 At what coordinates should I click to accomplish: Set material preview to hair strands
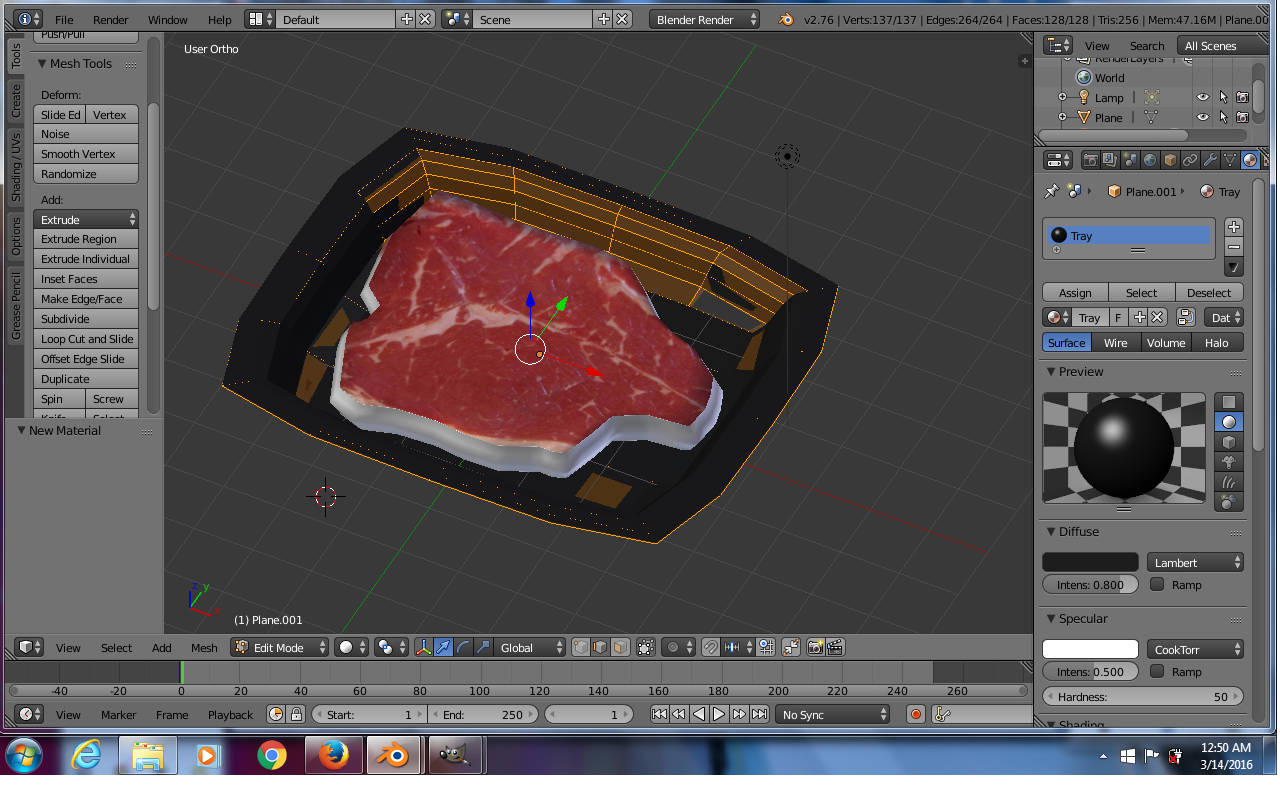click(x=1229, y=482)
